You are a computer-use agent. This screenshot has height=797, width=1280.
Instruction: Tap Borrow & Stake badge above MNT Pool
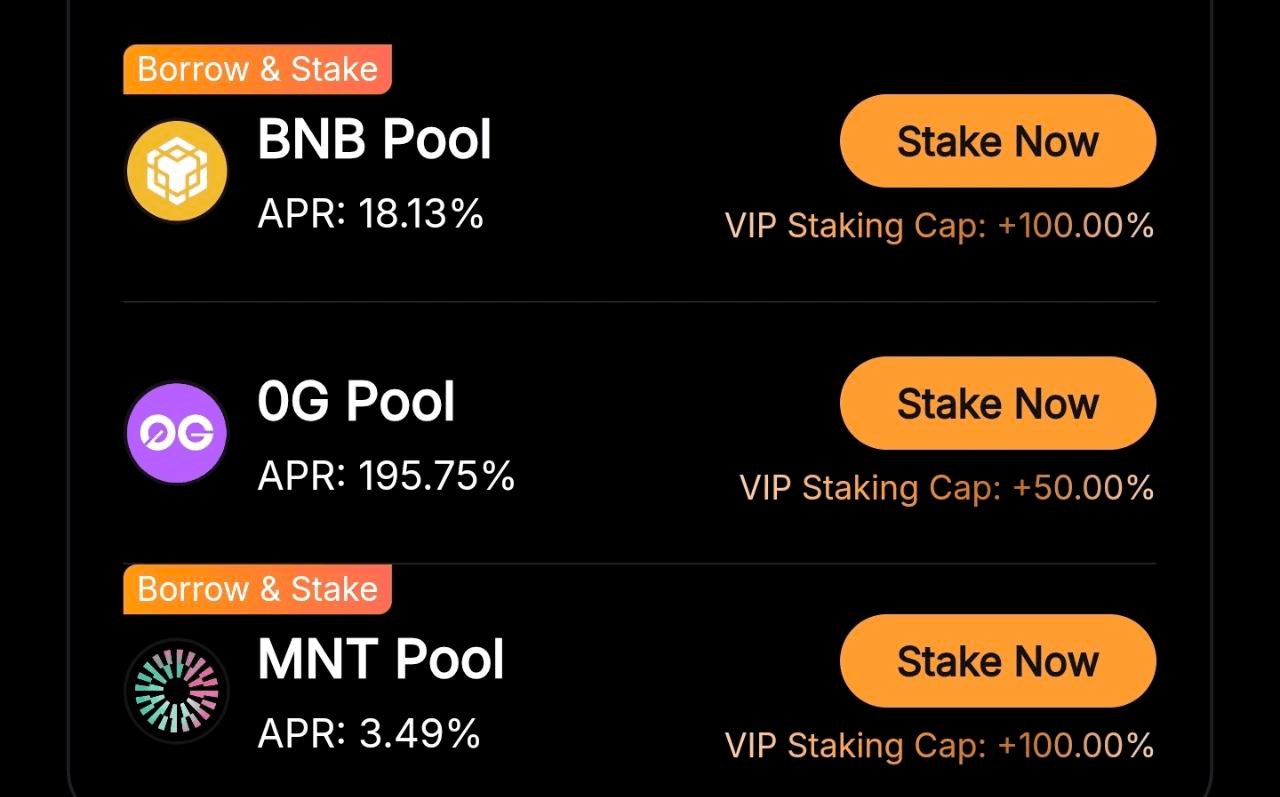(x=257, y=589)
